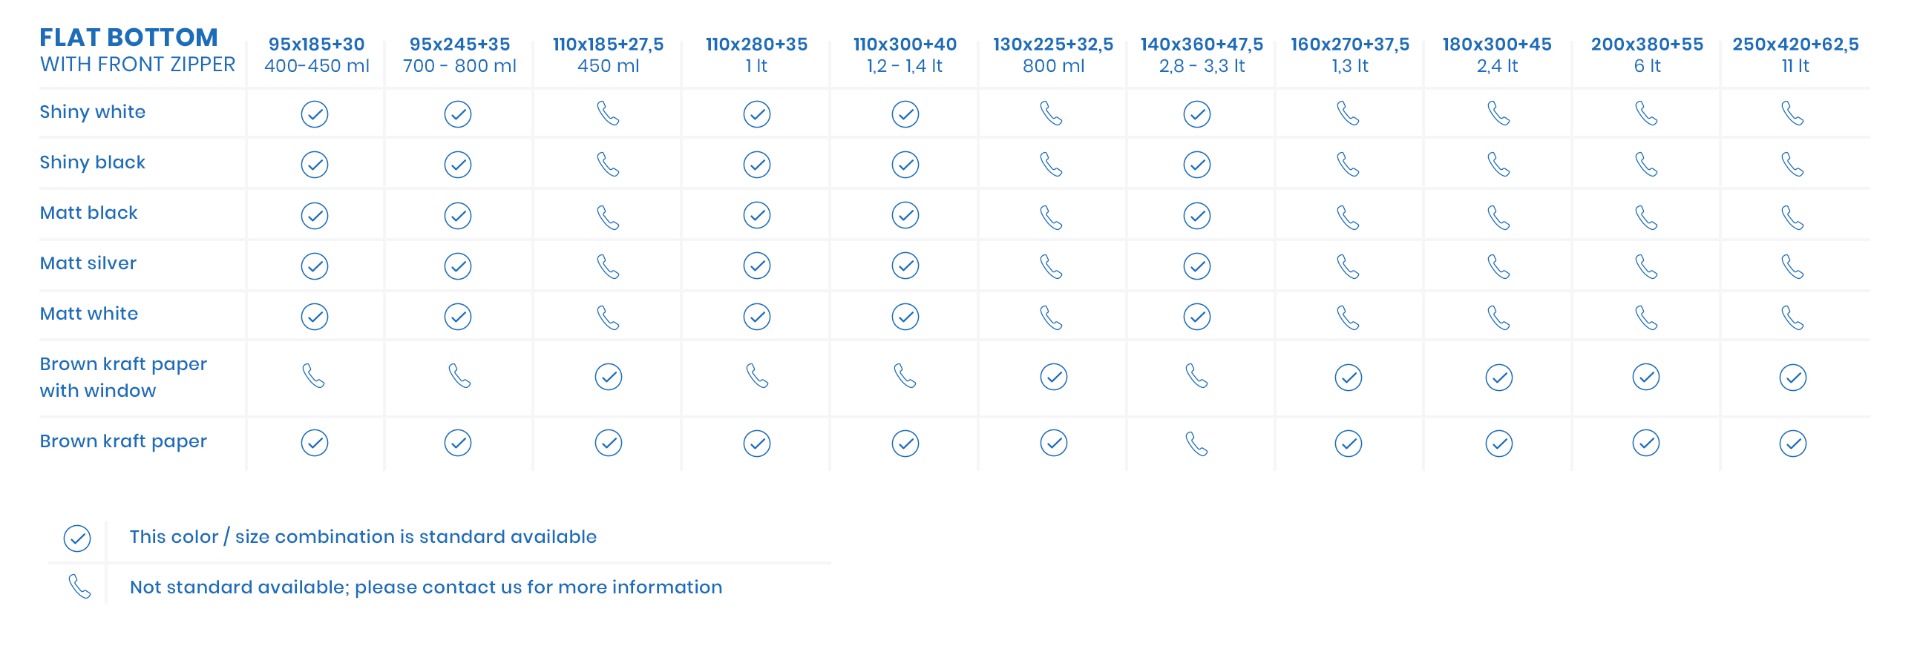
Task: Click the checkmark icon in the legend
Action: click(x=77, y=538)
